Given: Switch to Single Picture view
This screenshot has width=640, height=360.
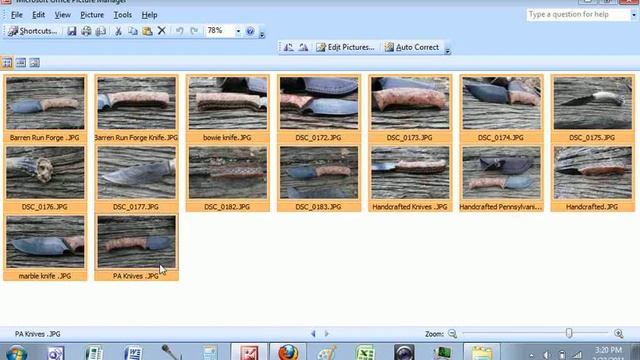Looking at the screenshot, I should coord(35,63).
